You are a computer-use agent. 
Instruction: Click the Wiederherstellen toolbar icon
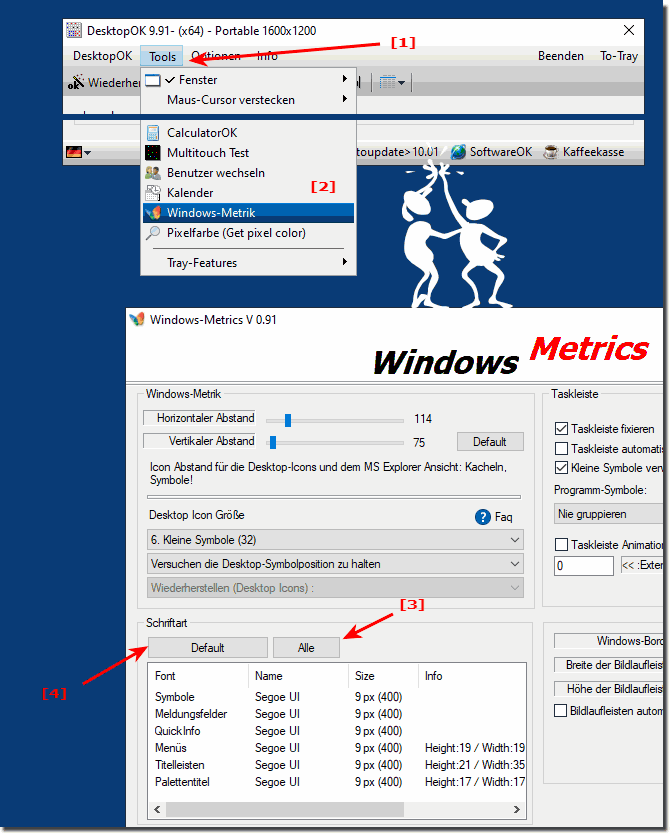tap(76, 82)
